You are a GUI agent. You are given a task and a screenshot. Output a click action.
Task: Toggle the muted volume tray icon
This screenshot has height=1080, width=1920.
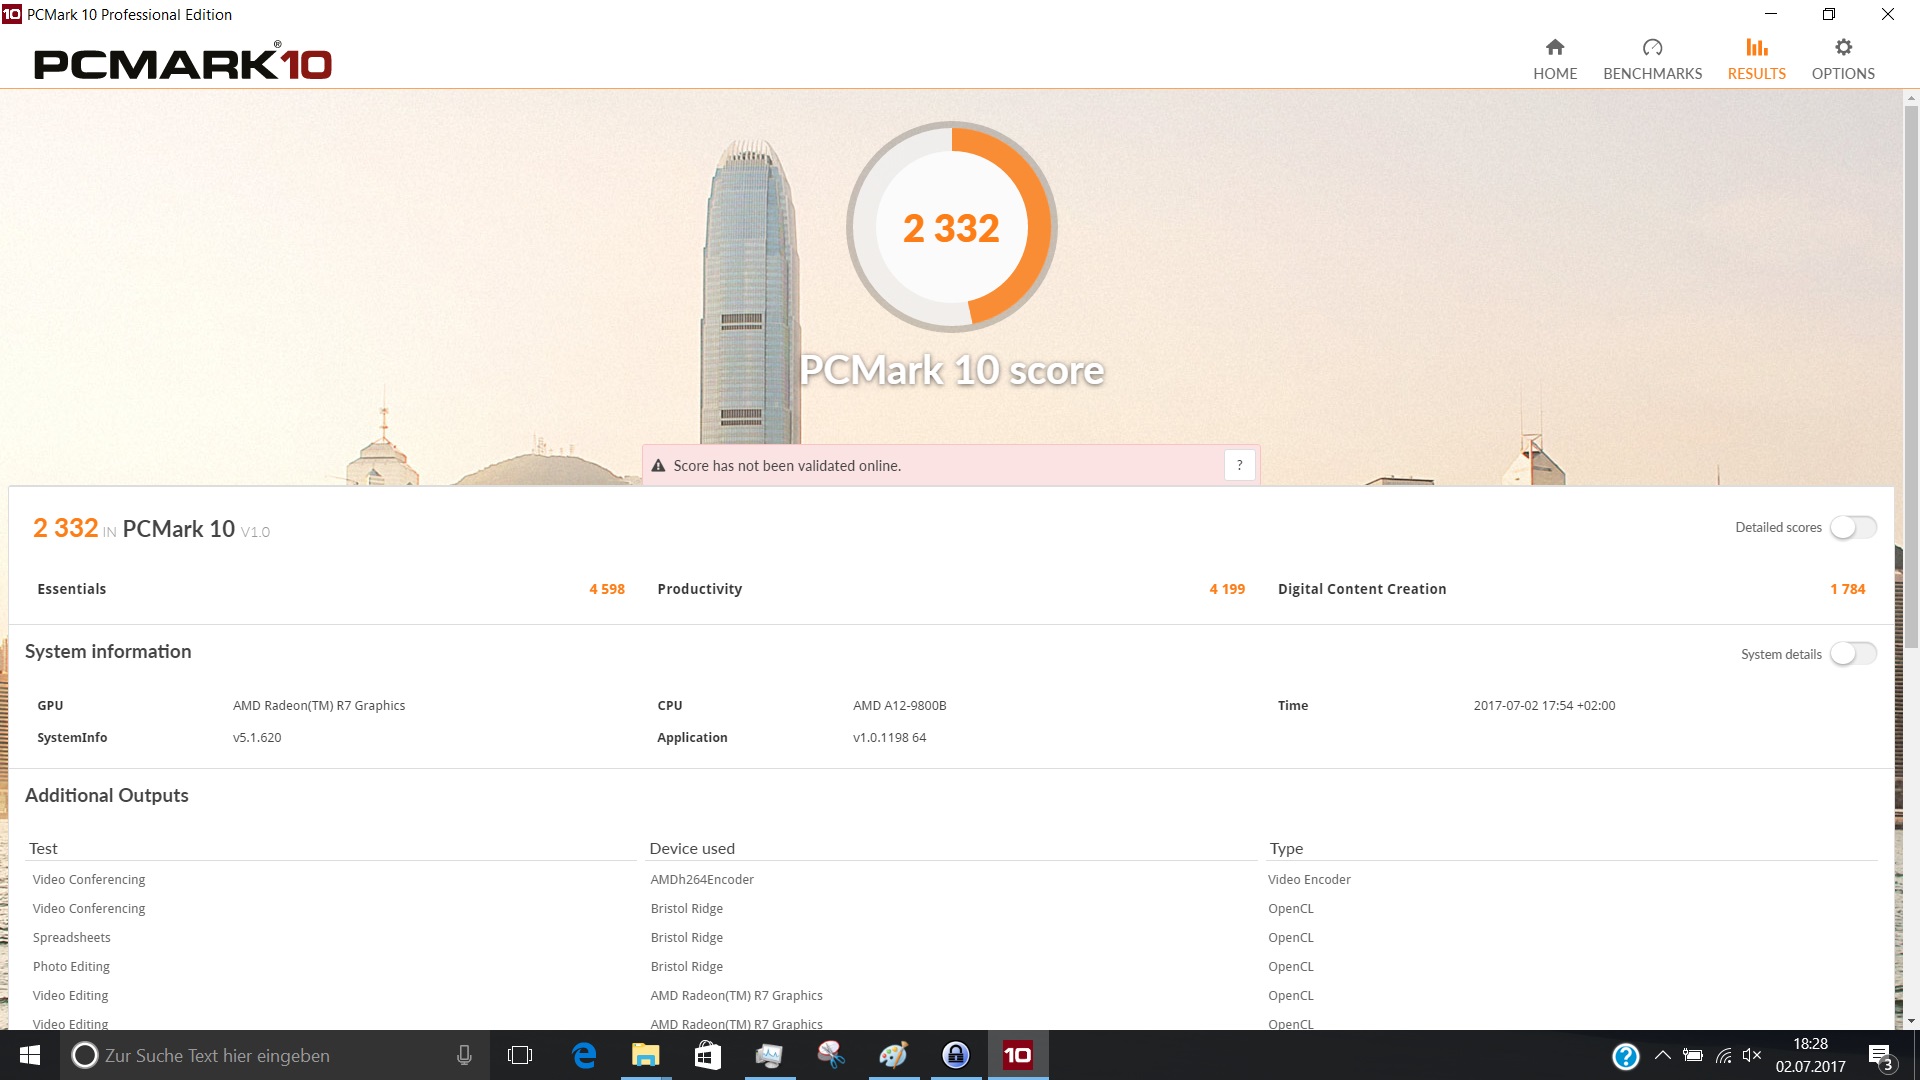pos(1751,1055)
